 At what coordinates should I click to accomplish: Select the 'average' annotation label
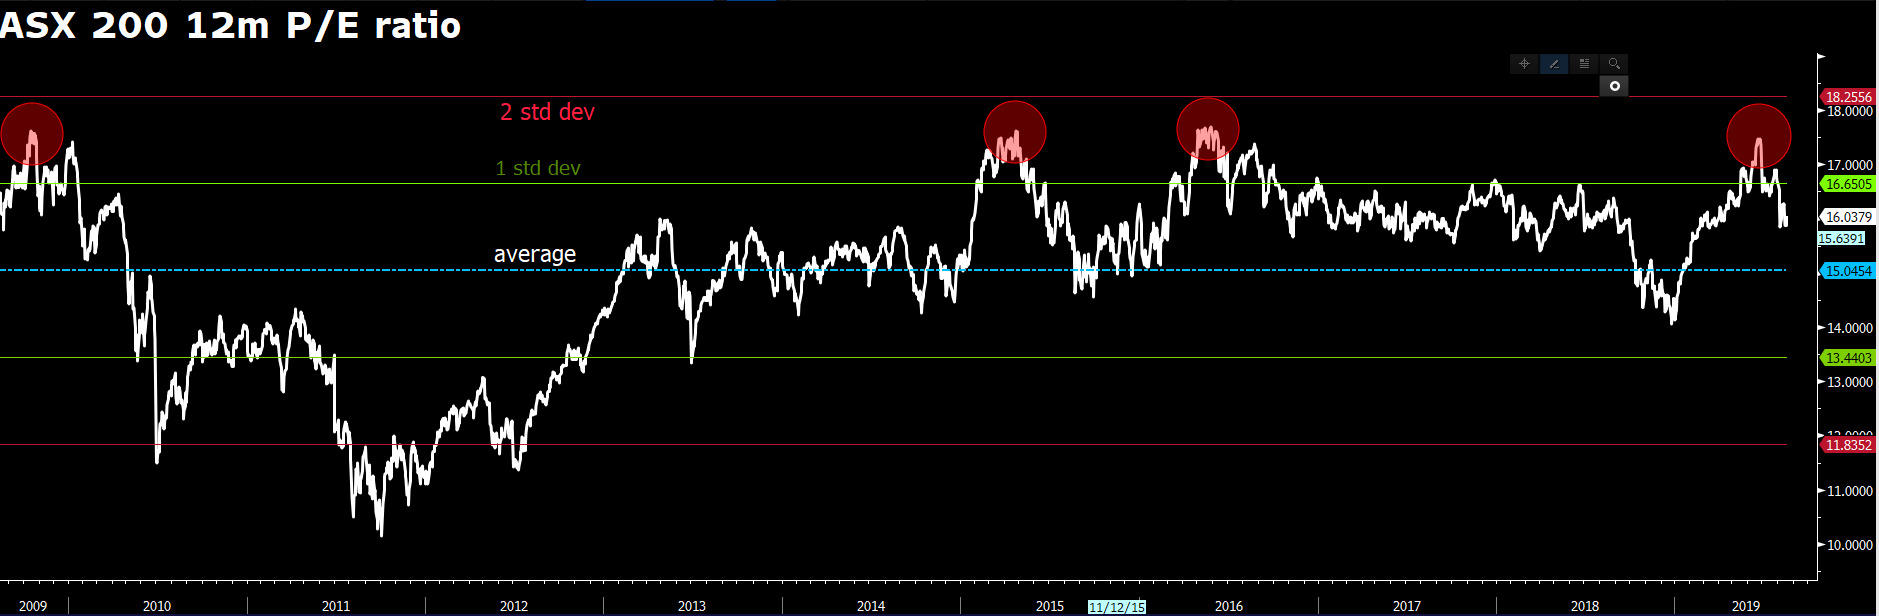[x=535, y=254]
